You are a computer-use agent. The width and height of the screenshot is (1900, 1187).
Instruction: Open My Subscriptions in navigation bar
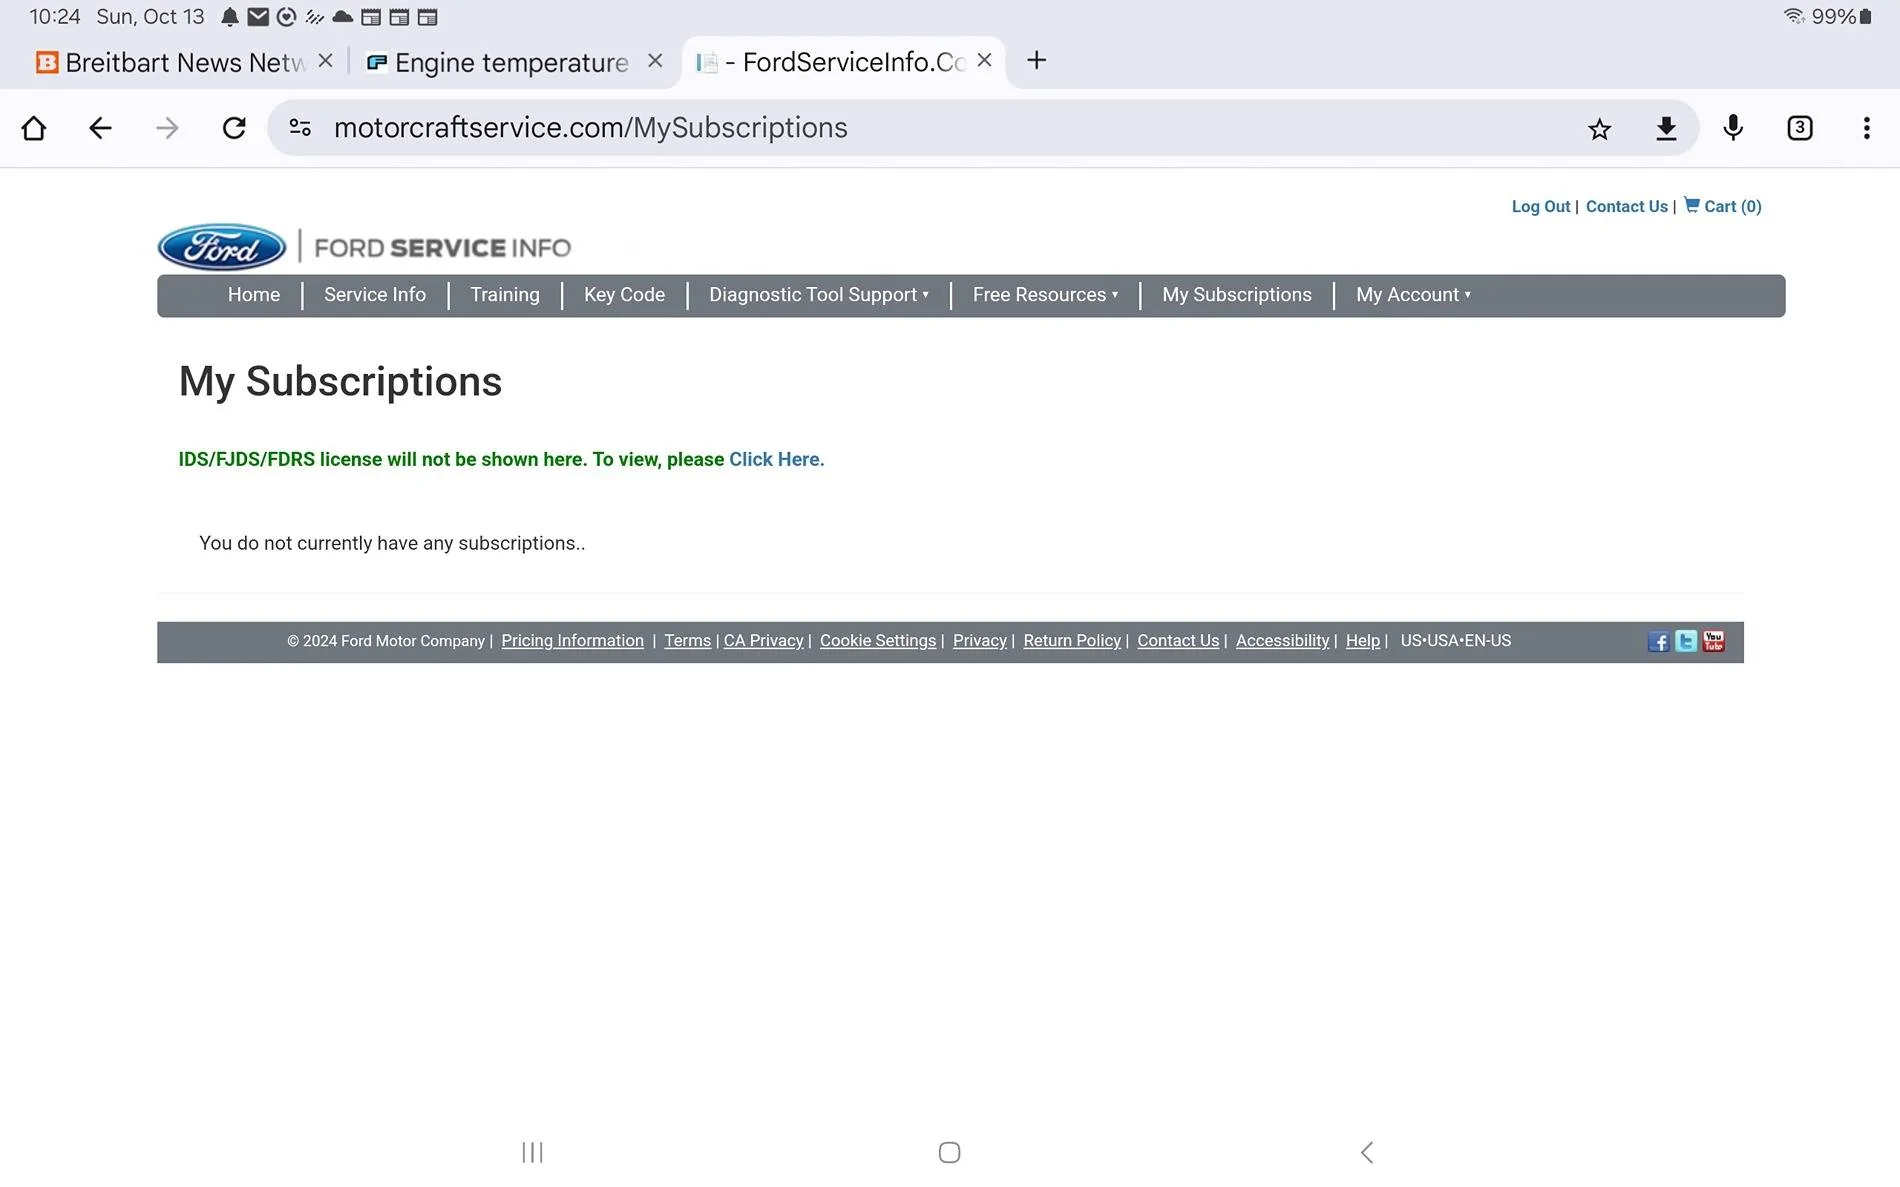click(x=1237, y=295)
